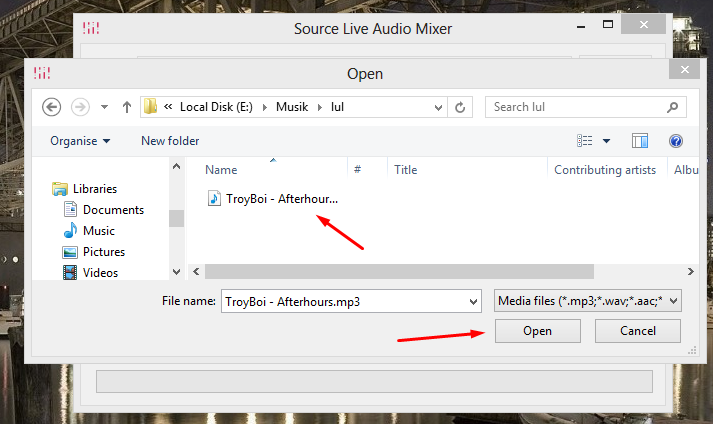Close the Source Live Audio Mixer window

[643, 25]
